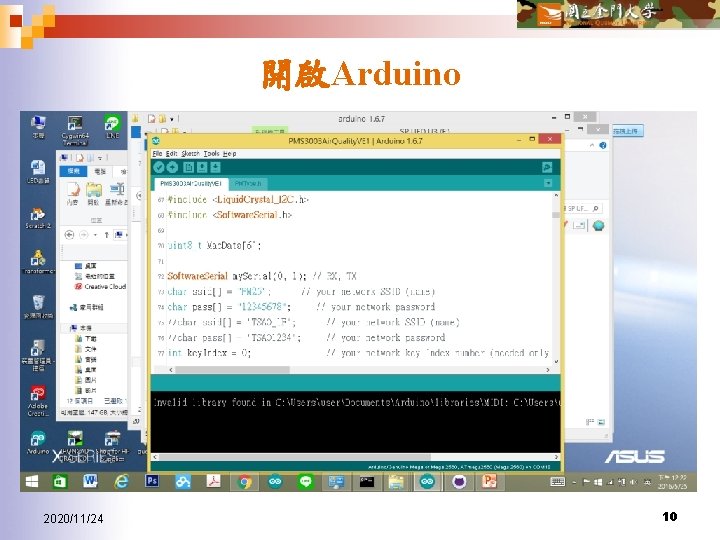
Task: Open the command prompt taskbar icon
Action: coord(366,482)
